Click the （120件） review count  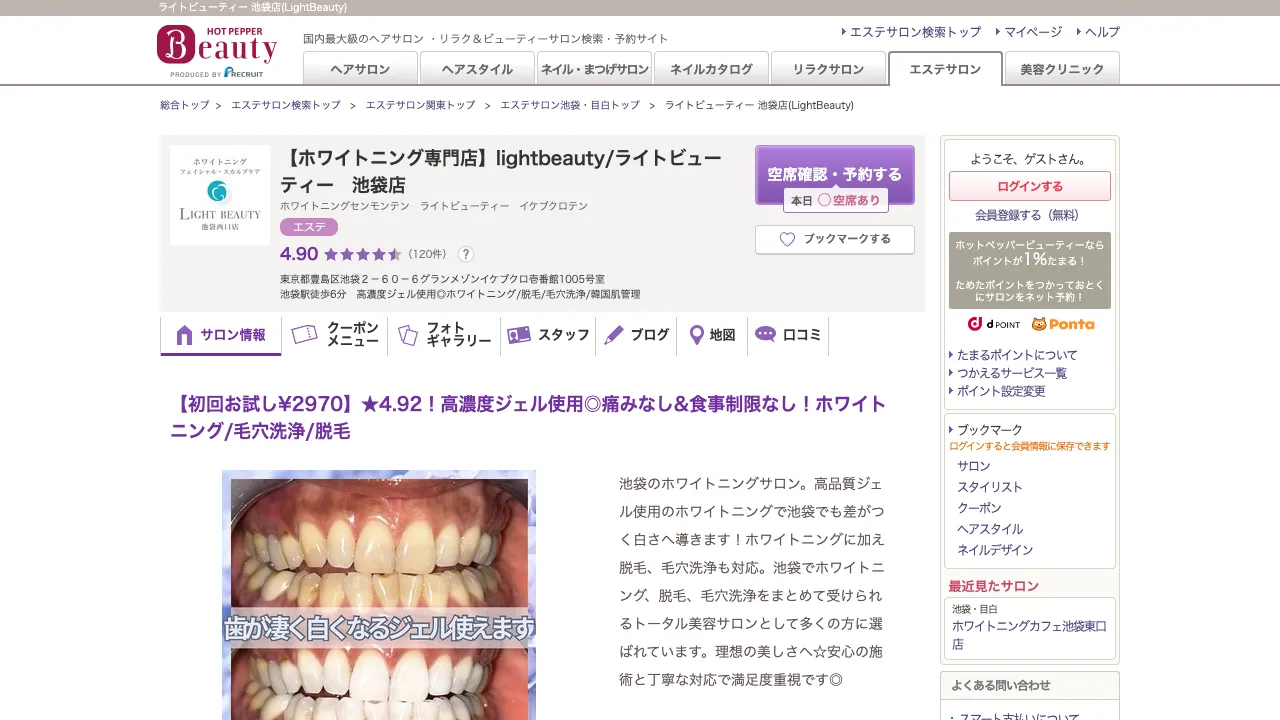(x=427, y=254)
